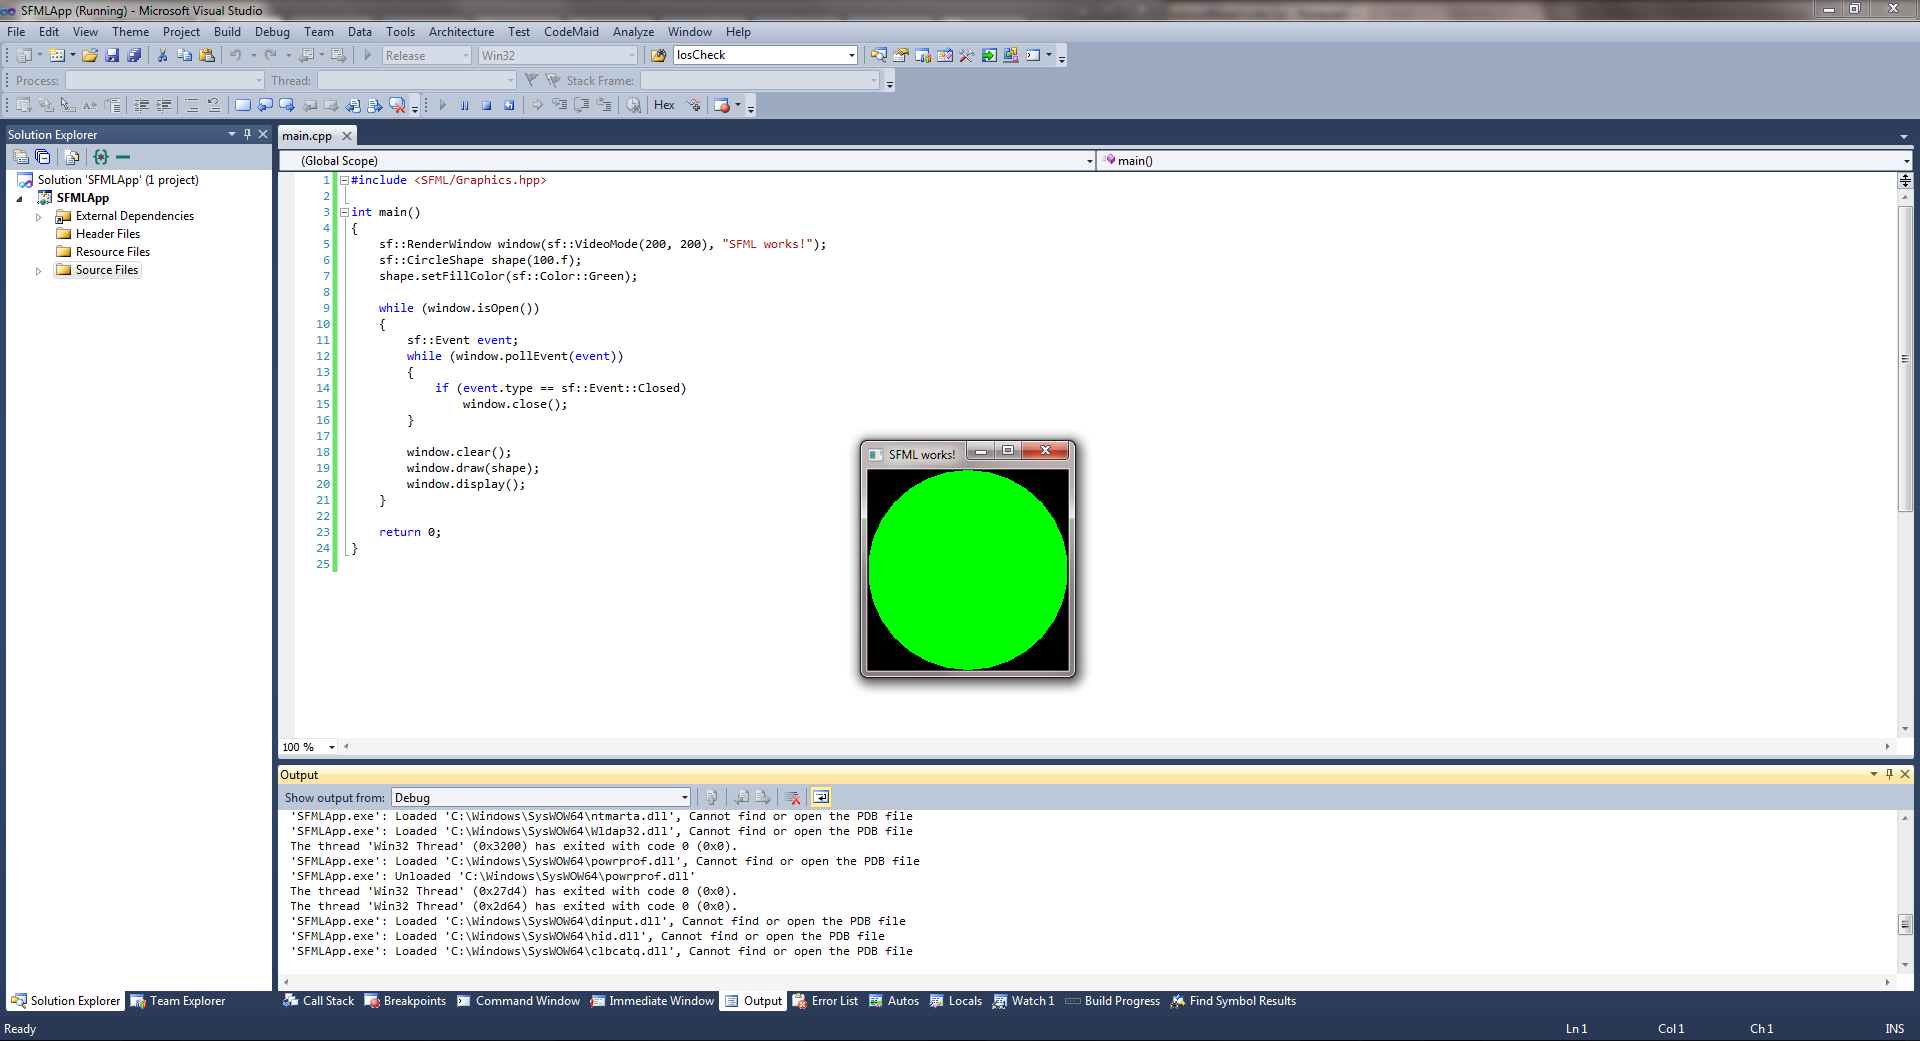Click the Open File toolbar icon
This screenshot has height=1041, width=1920.
click(x=90, y=55)
